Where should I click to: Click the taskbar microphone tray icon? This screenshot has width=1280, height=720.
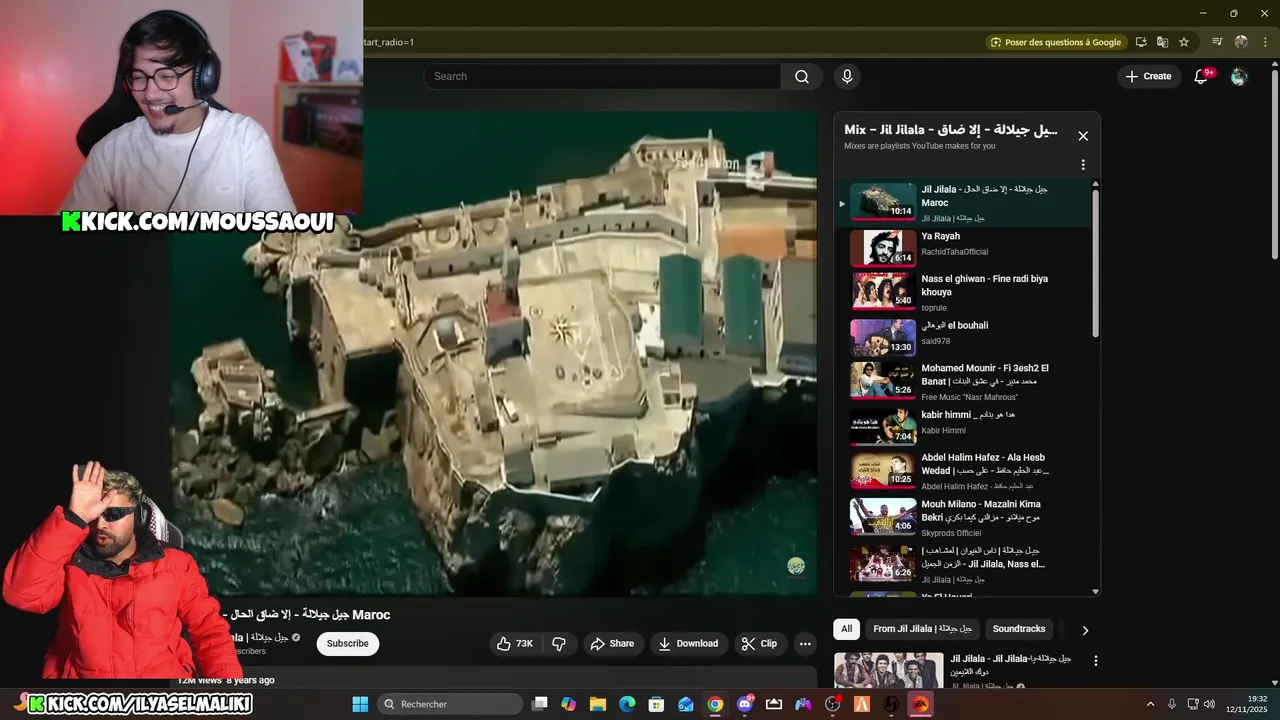1172,704
